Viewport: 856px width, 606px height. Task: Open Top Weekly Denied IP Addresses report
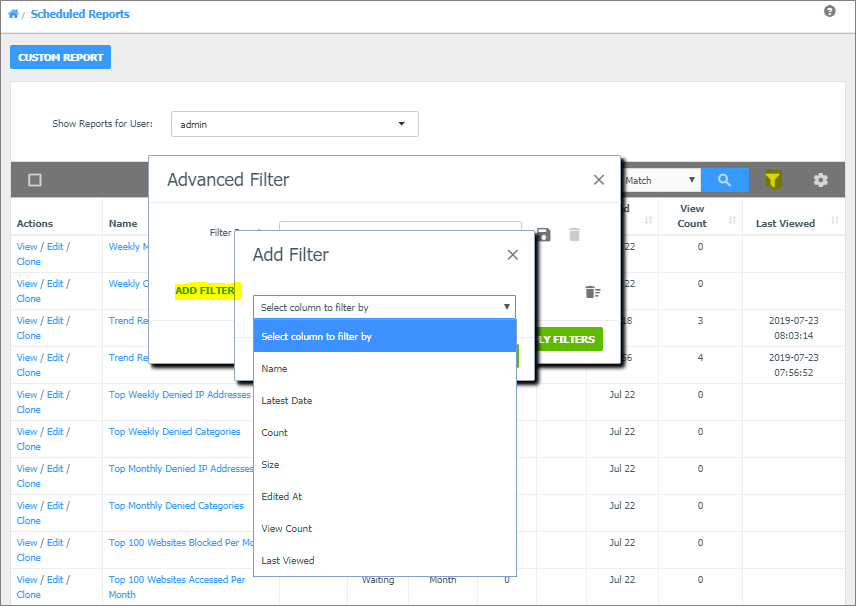click(180, 394)
